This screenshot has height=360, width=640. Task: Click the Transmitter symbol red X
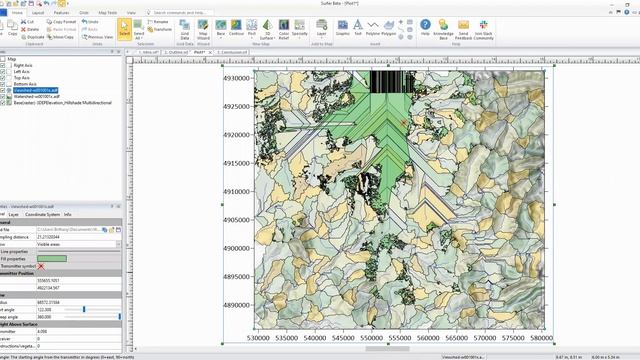(x=41, y=267)
